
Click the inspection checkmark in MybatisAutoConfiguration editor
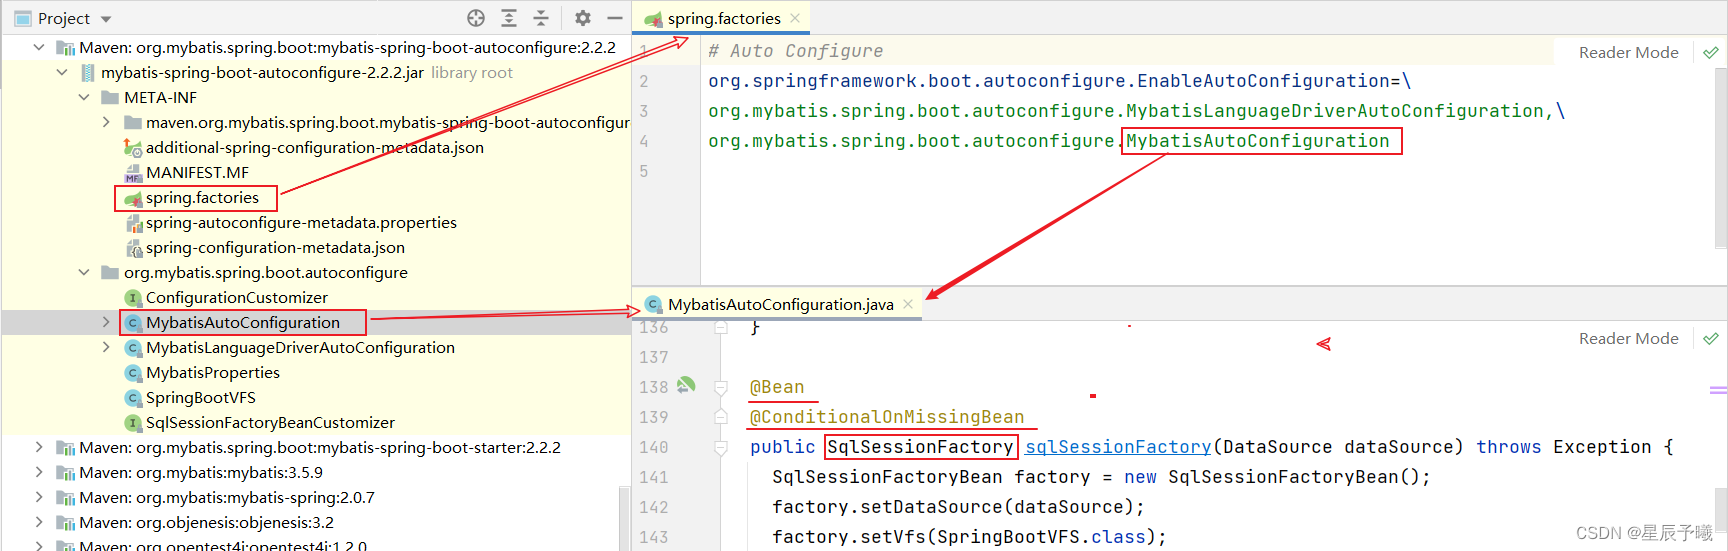click(x=1711, y=338)
